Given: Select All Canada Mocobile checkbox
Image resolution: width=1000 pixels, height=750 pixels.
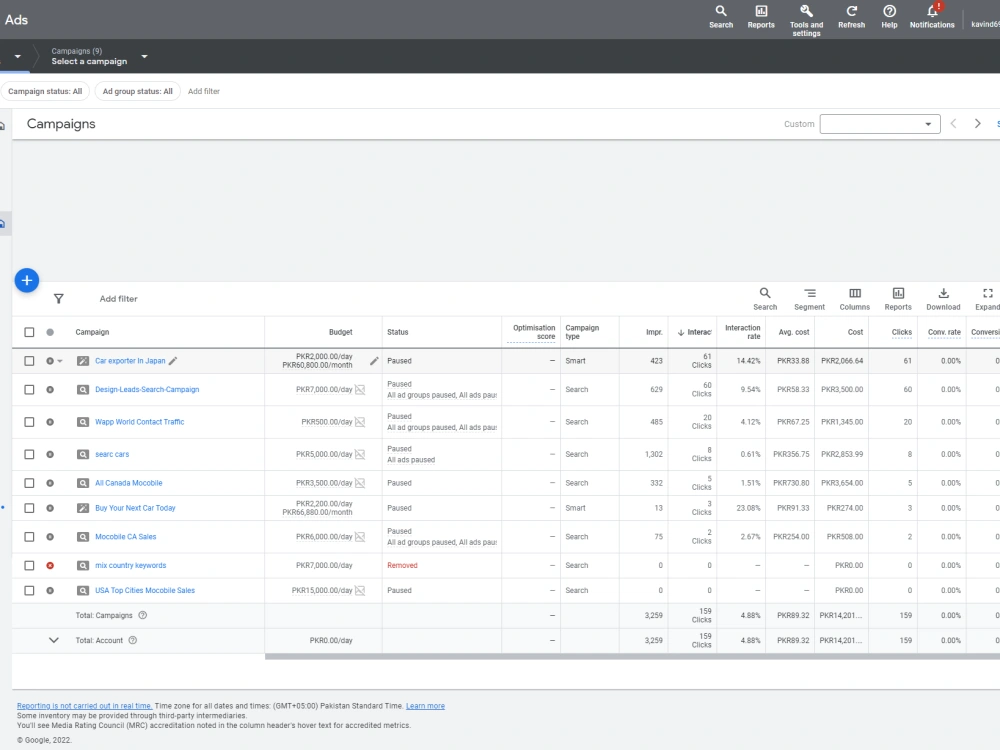Looking at the screenshot, I should [x=29, y=483].
